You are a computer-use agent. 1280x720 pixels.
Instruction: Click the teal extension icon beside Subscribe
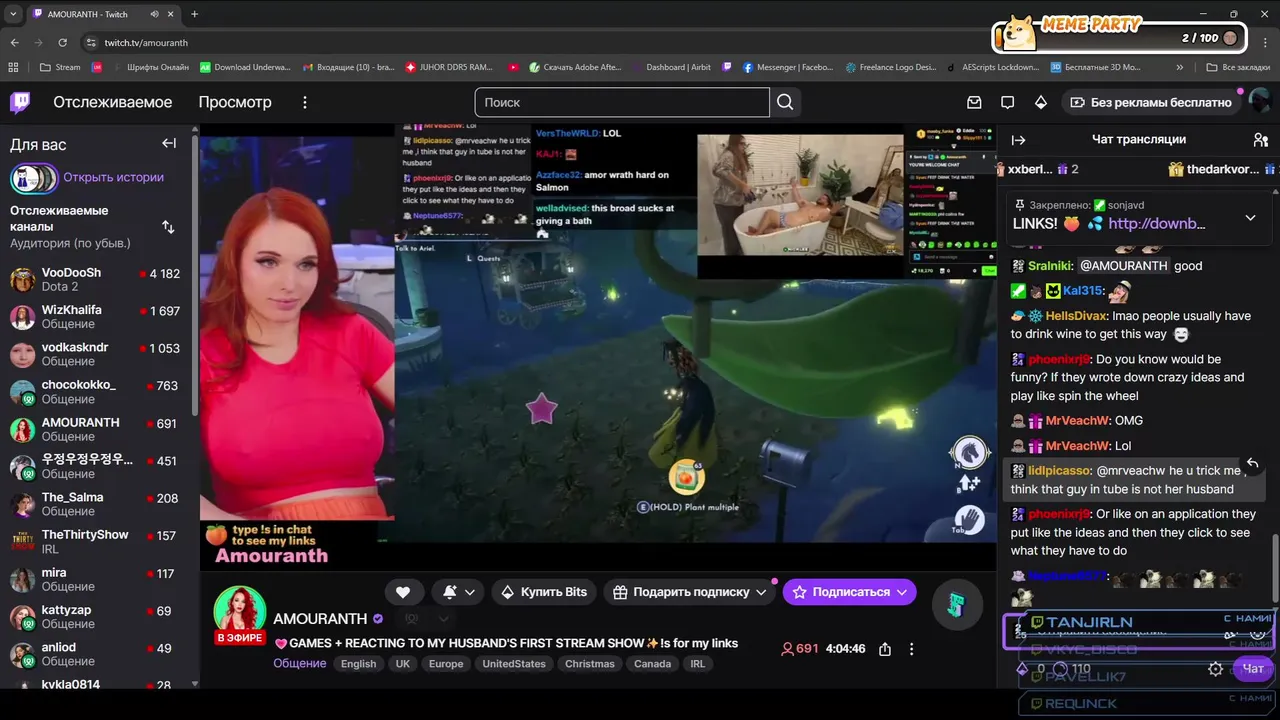(956, 605)
